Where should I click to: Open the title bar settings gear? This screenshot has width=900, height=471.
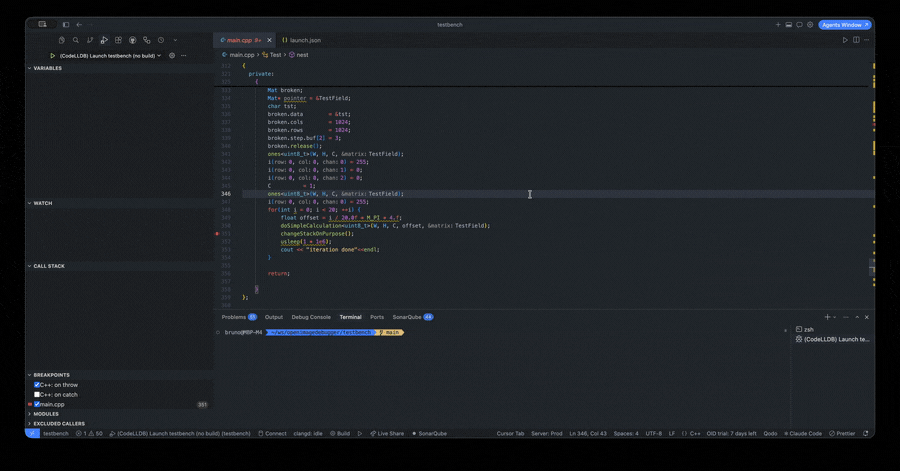(x=810, y=25)
